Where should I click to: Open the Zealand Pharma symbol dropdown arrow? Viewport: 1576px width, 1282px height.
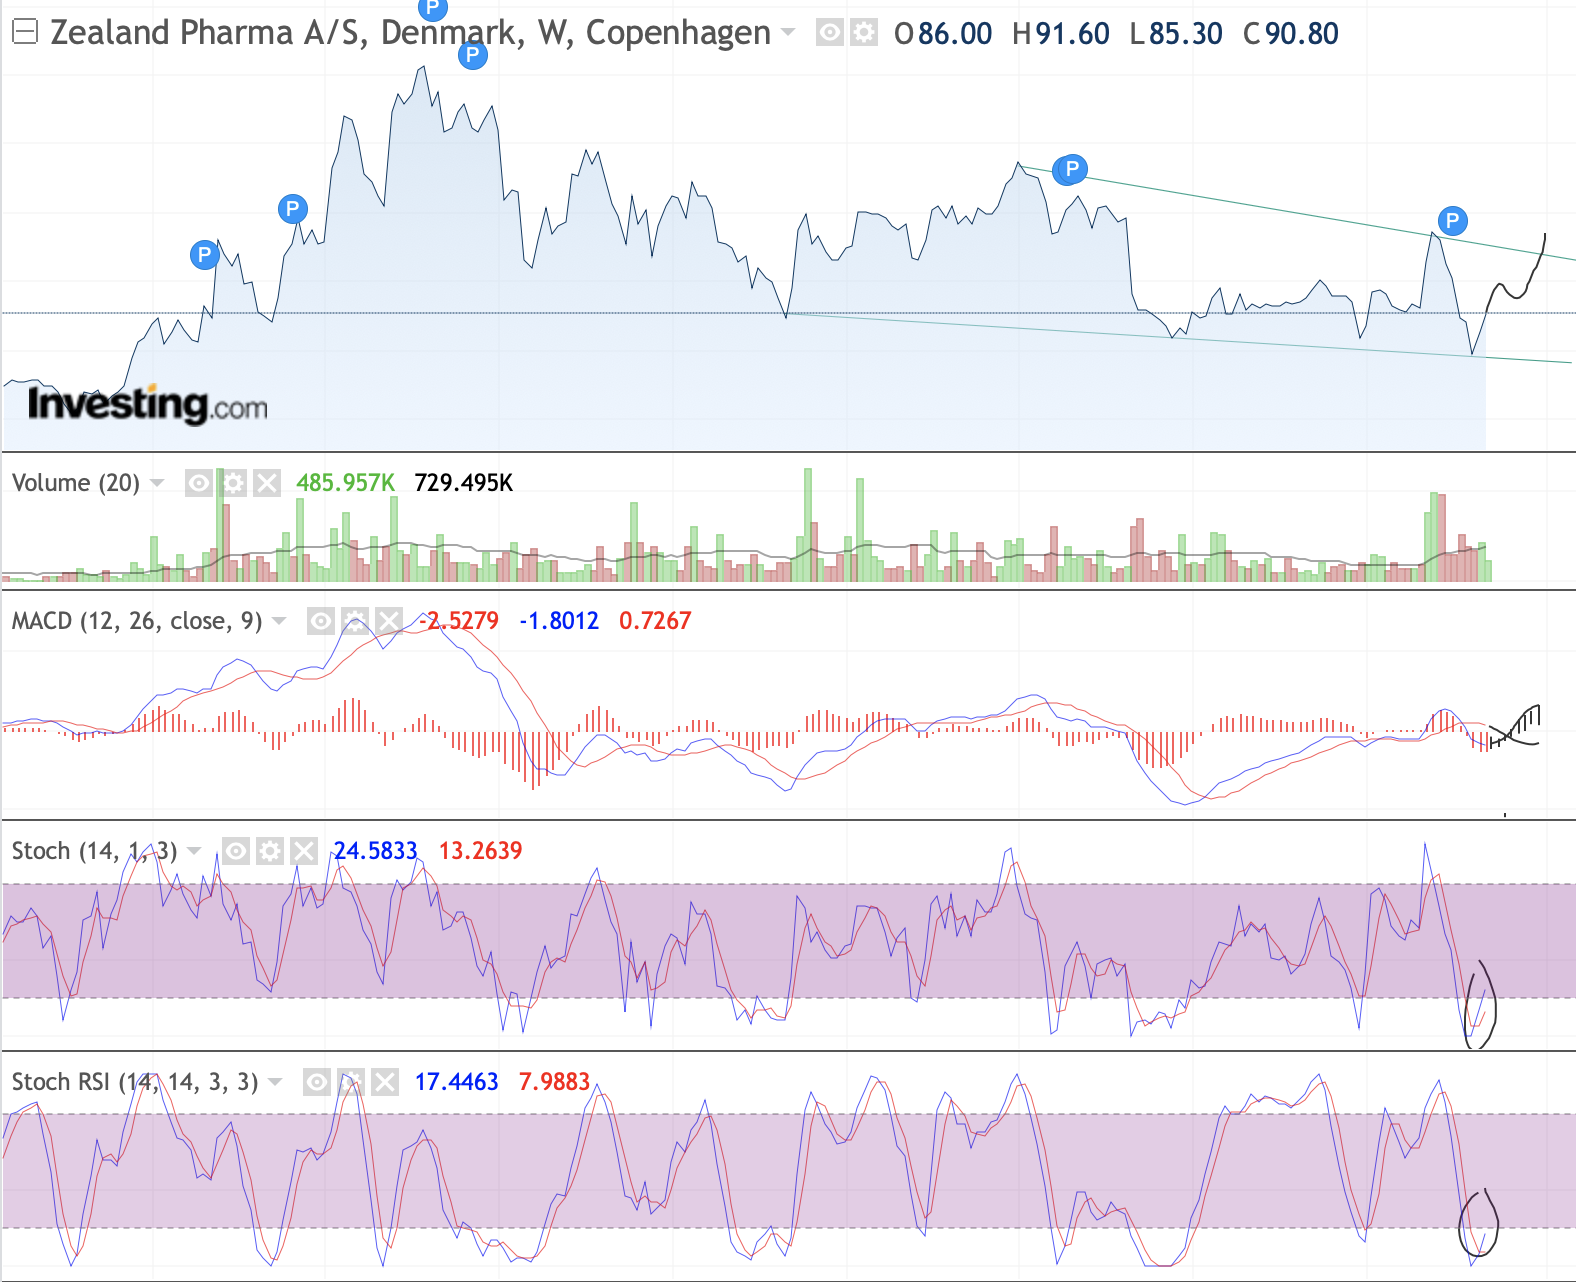tap(788, 33)
